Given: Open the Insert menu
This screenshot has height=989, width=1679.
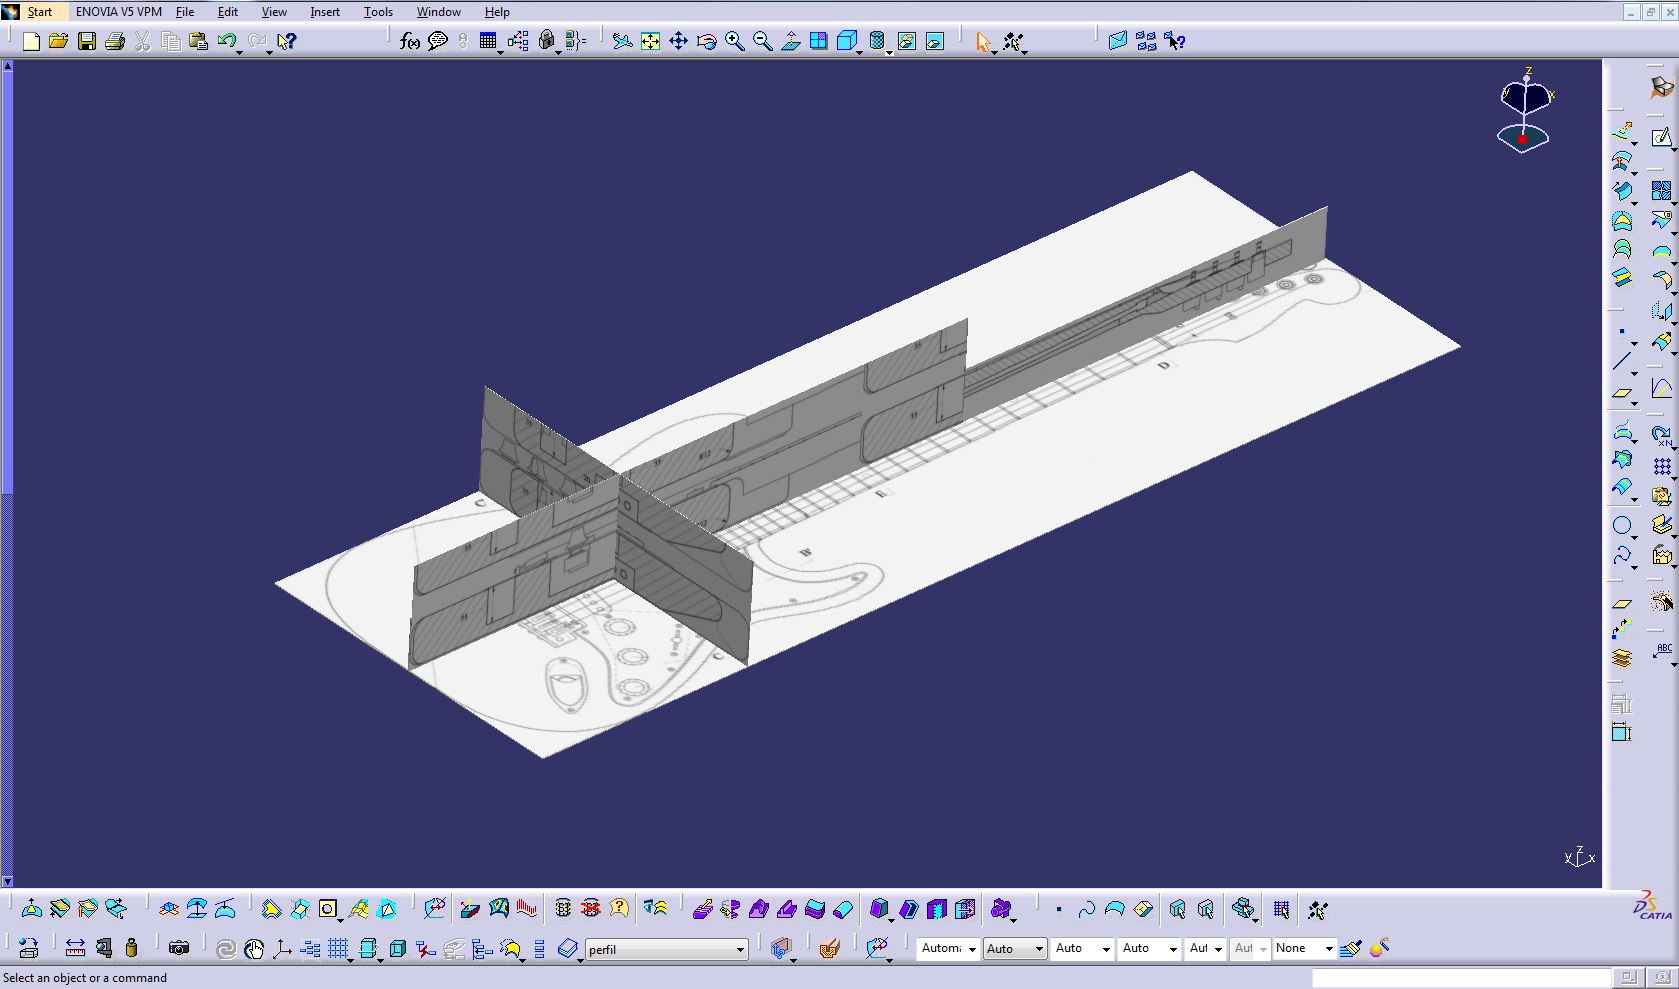Looking at the screenshot, I should tap(325, 12).
